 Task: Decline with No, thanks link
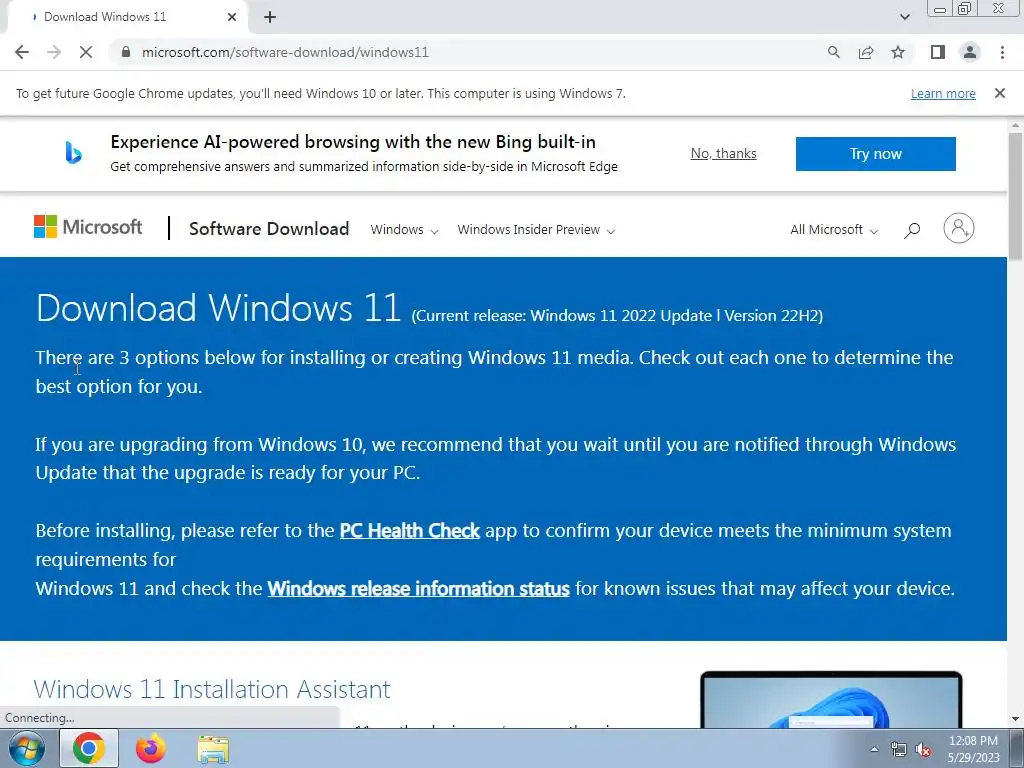click(723, 153)
